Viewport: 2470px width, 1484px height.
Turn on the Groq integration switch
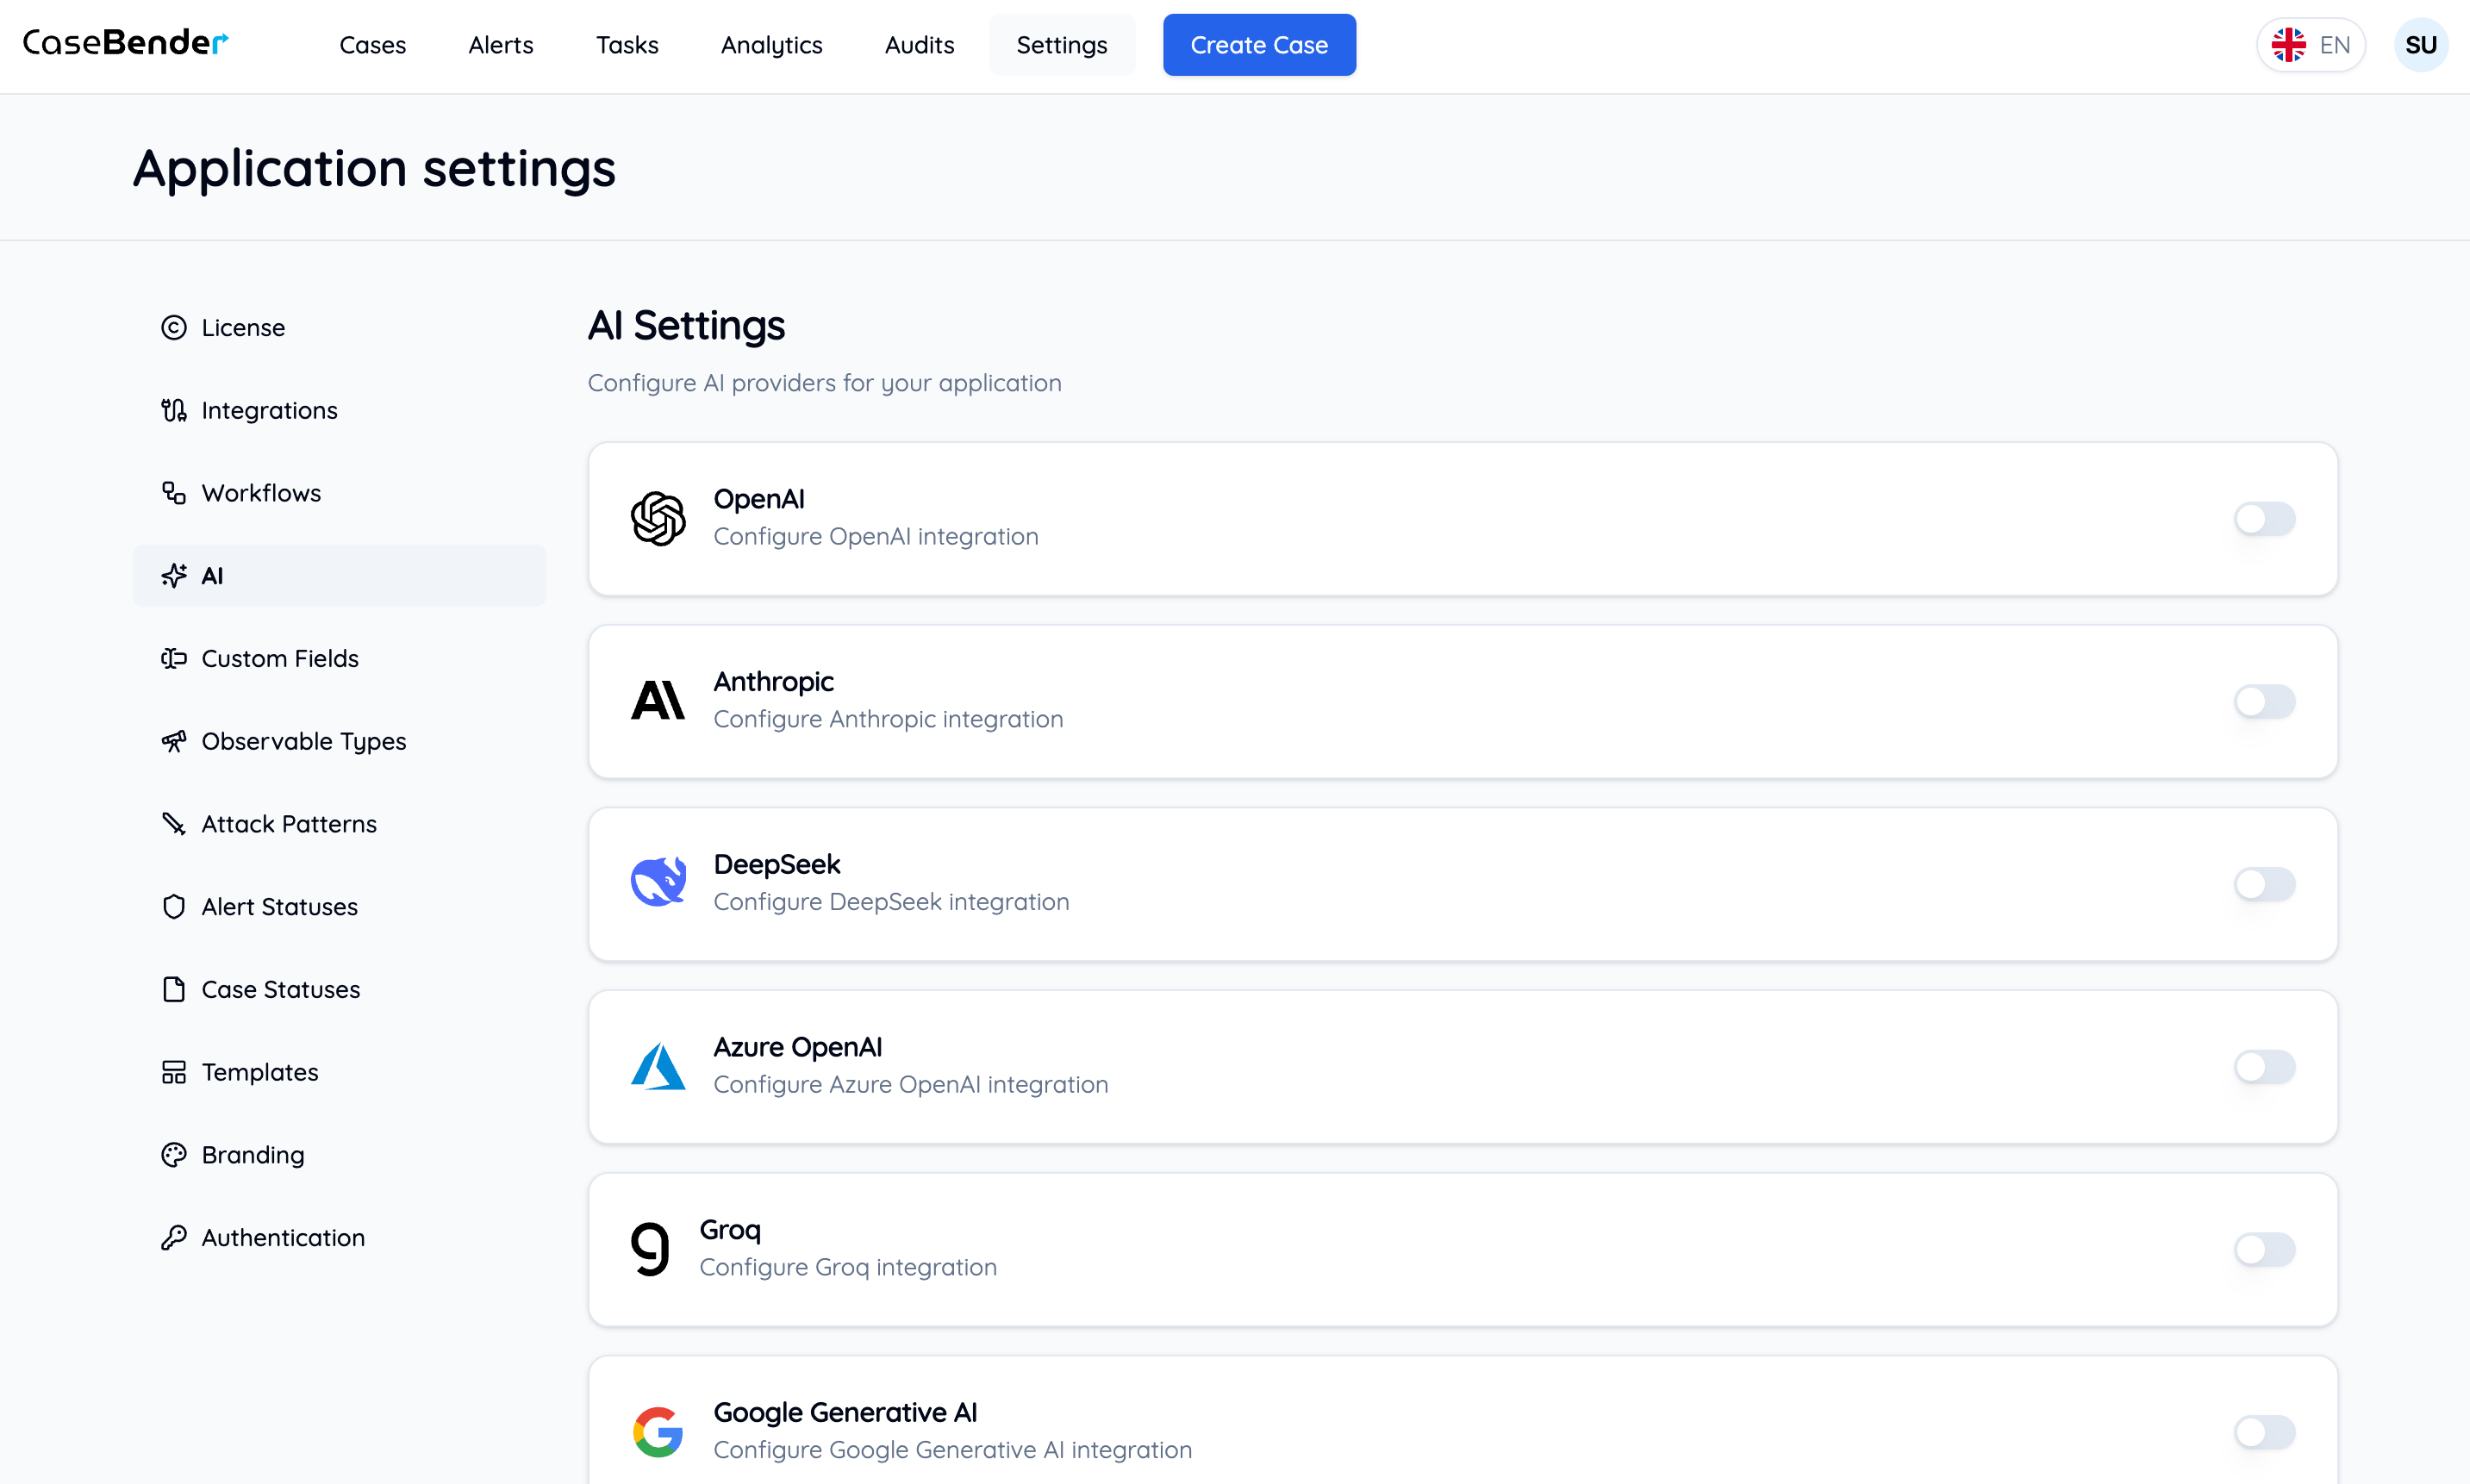click(2264, 1249)
